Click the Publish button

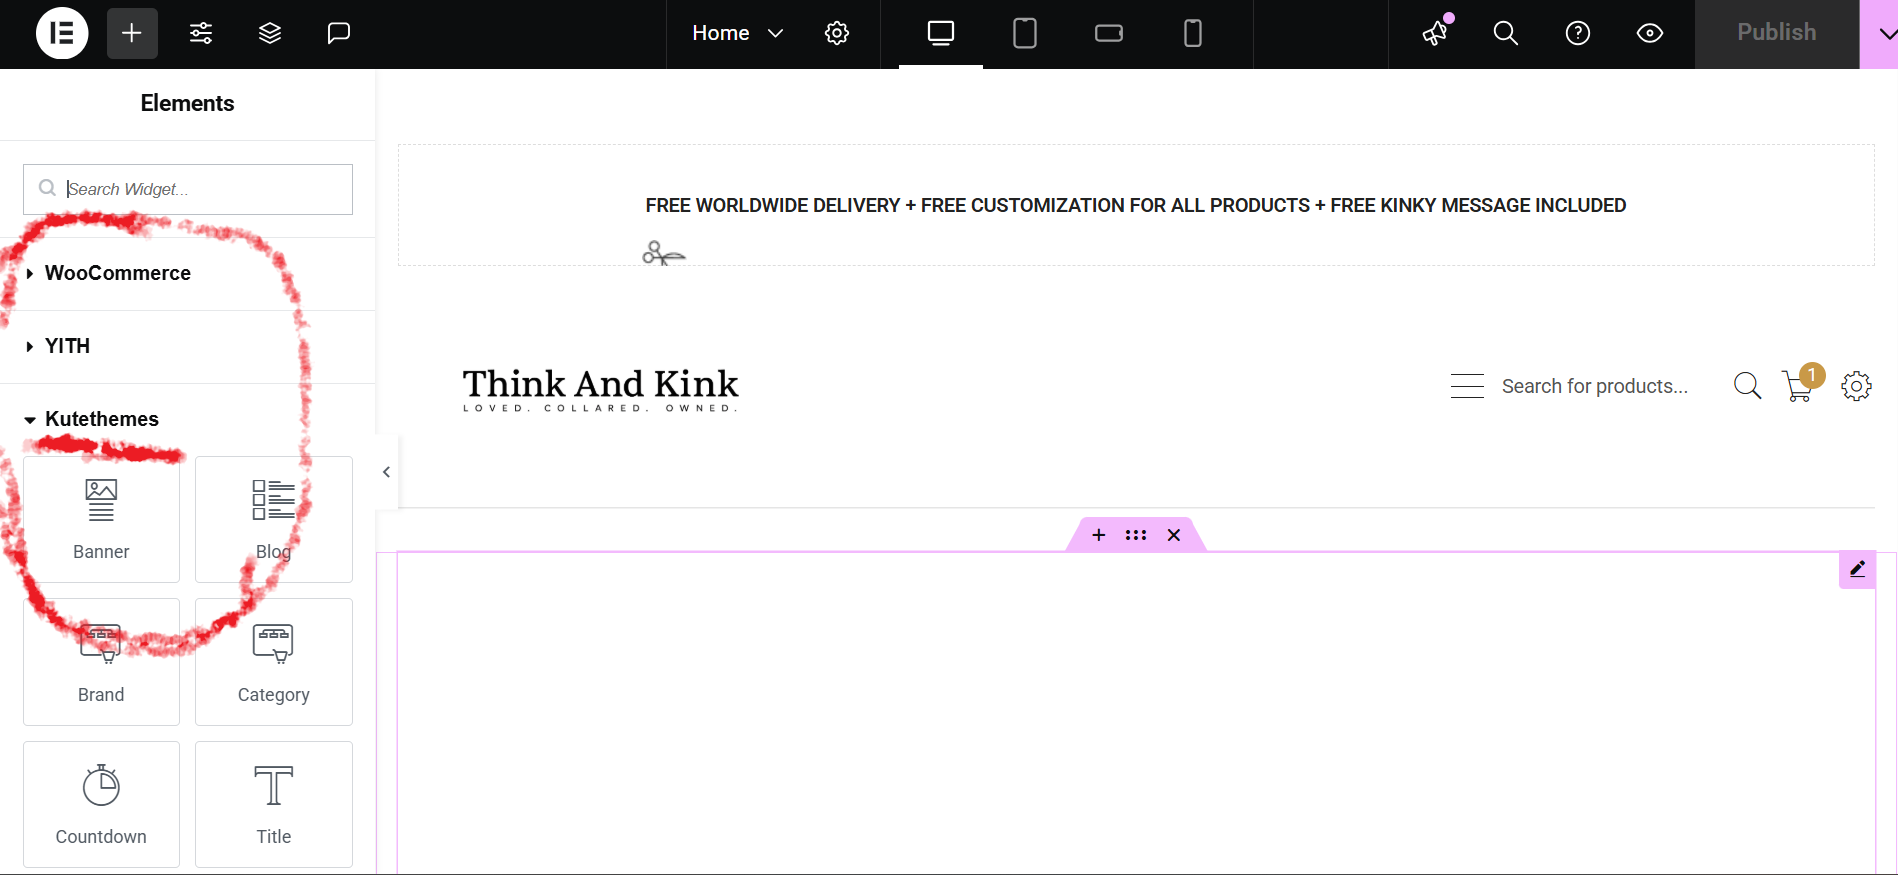[1777, 33]
